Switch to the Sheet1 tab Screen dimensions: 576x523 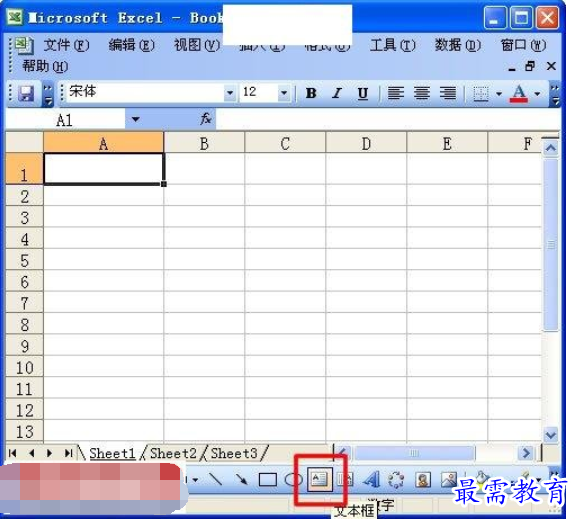pos(112,454)
